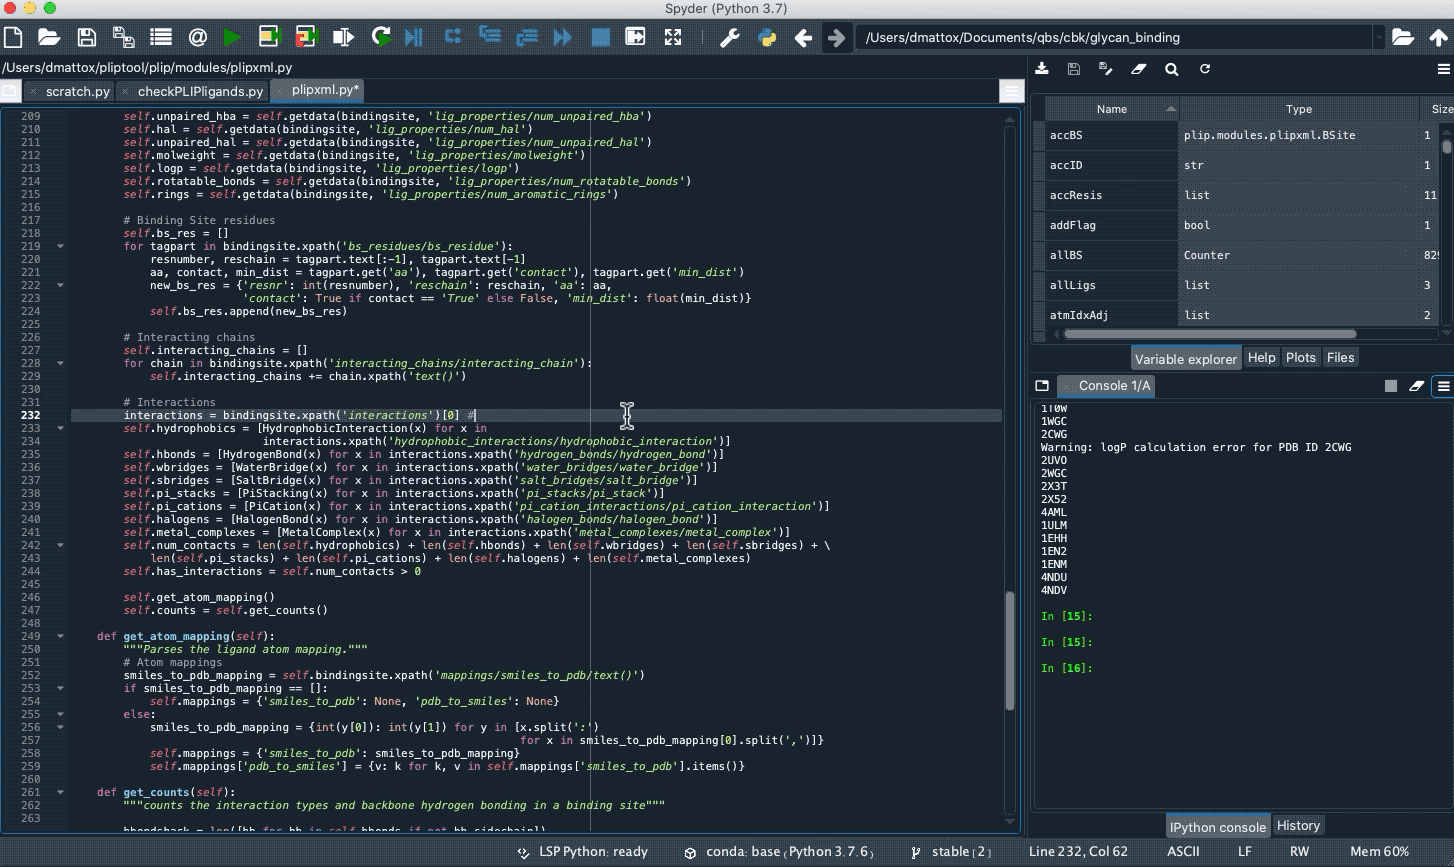Open Preferences with the wrench icon

click(x=730, y=38)
